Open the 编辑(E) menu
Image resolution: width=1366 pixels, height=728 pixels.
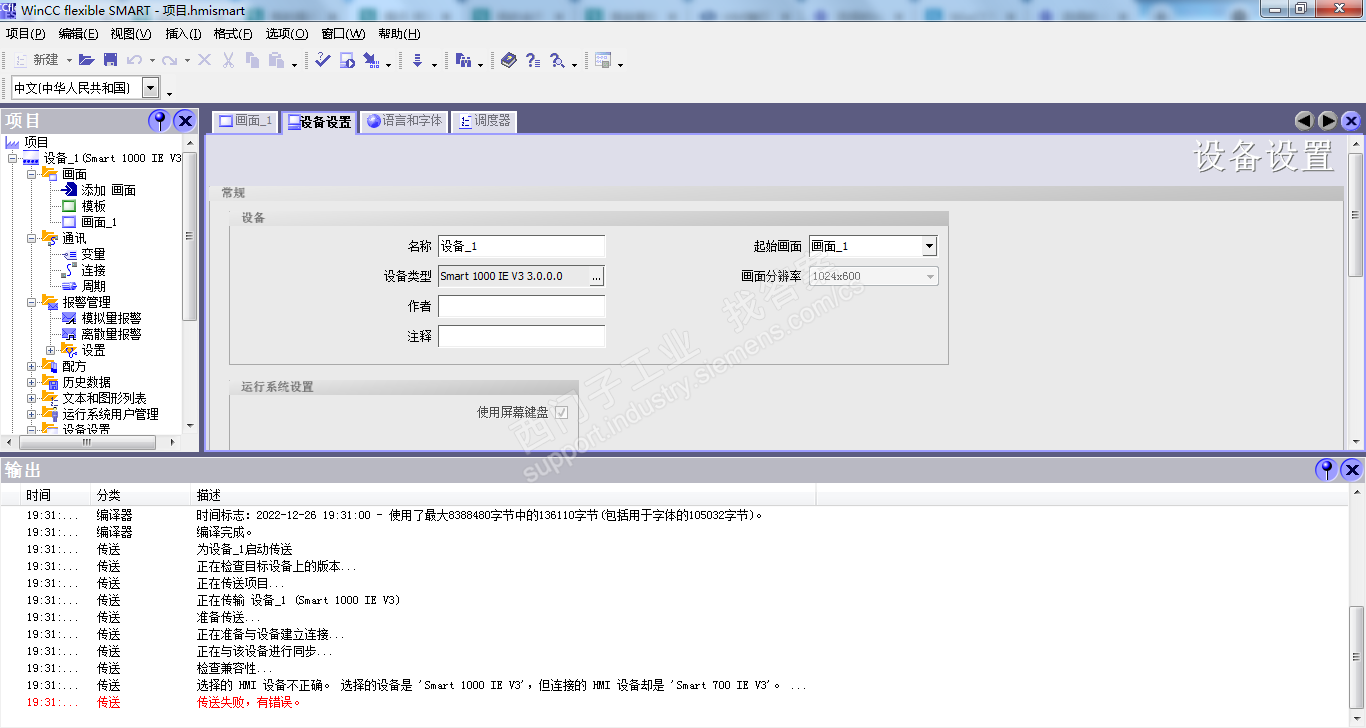point(78,34)
